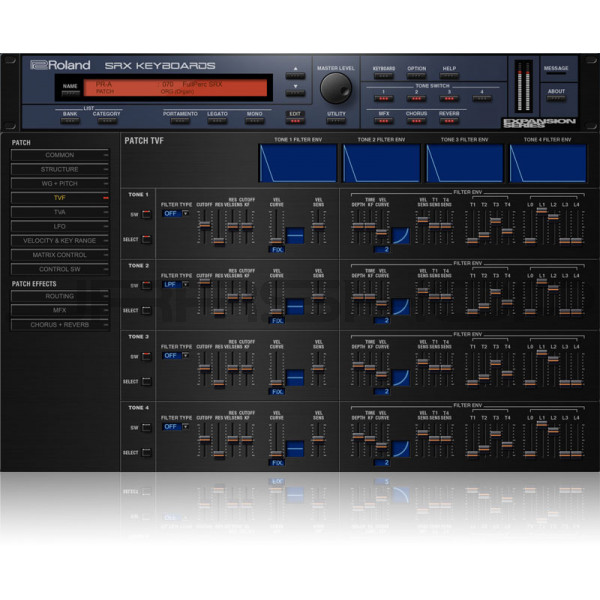Click the Tone 4 Filter Env graph
Screen dimensions: 600x600
point(548,163)
